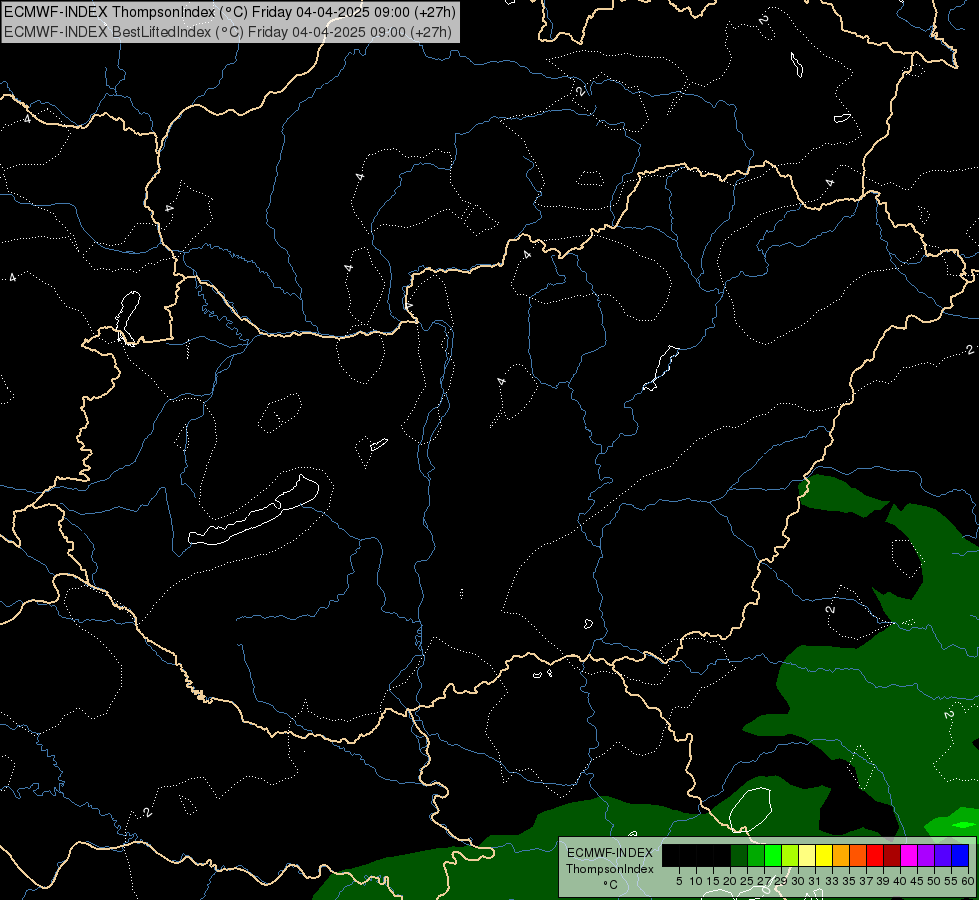Viewport: 979px width, 900px height.
Task: Pick the orange 33–35 legend swatch
Action: point(841,855)
